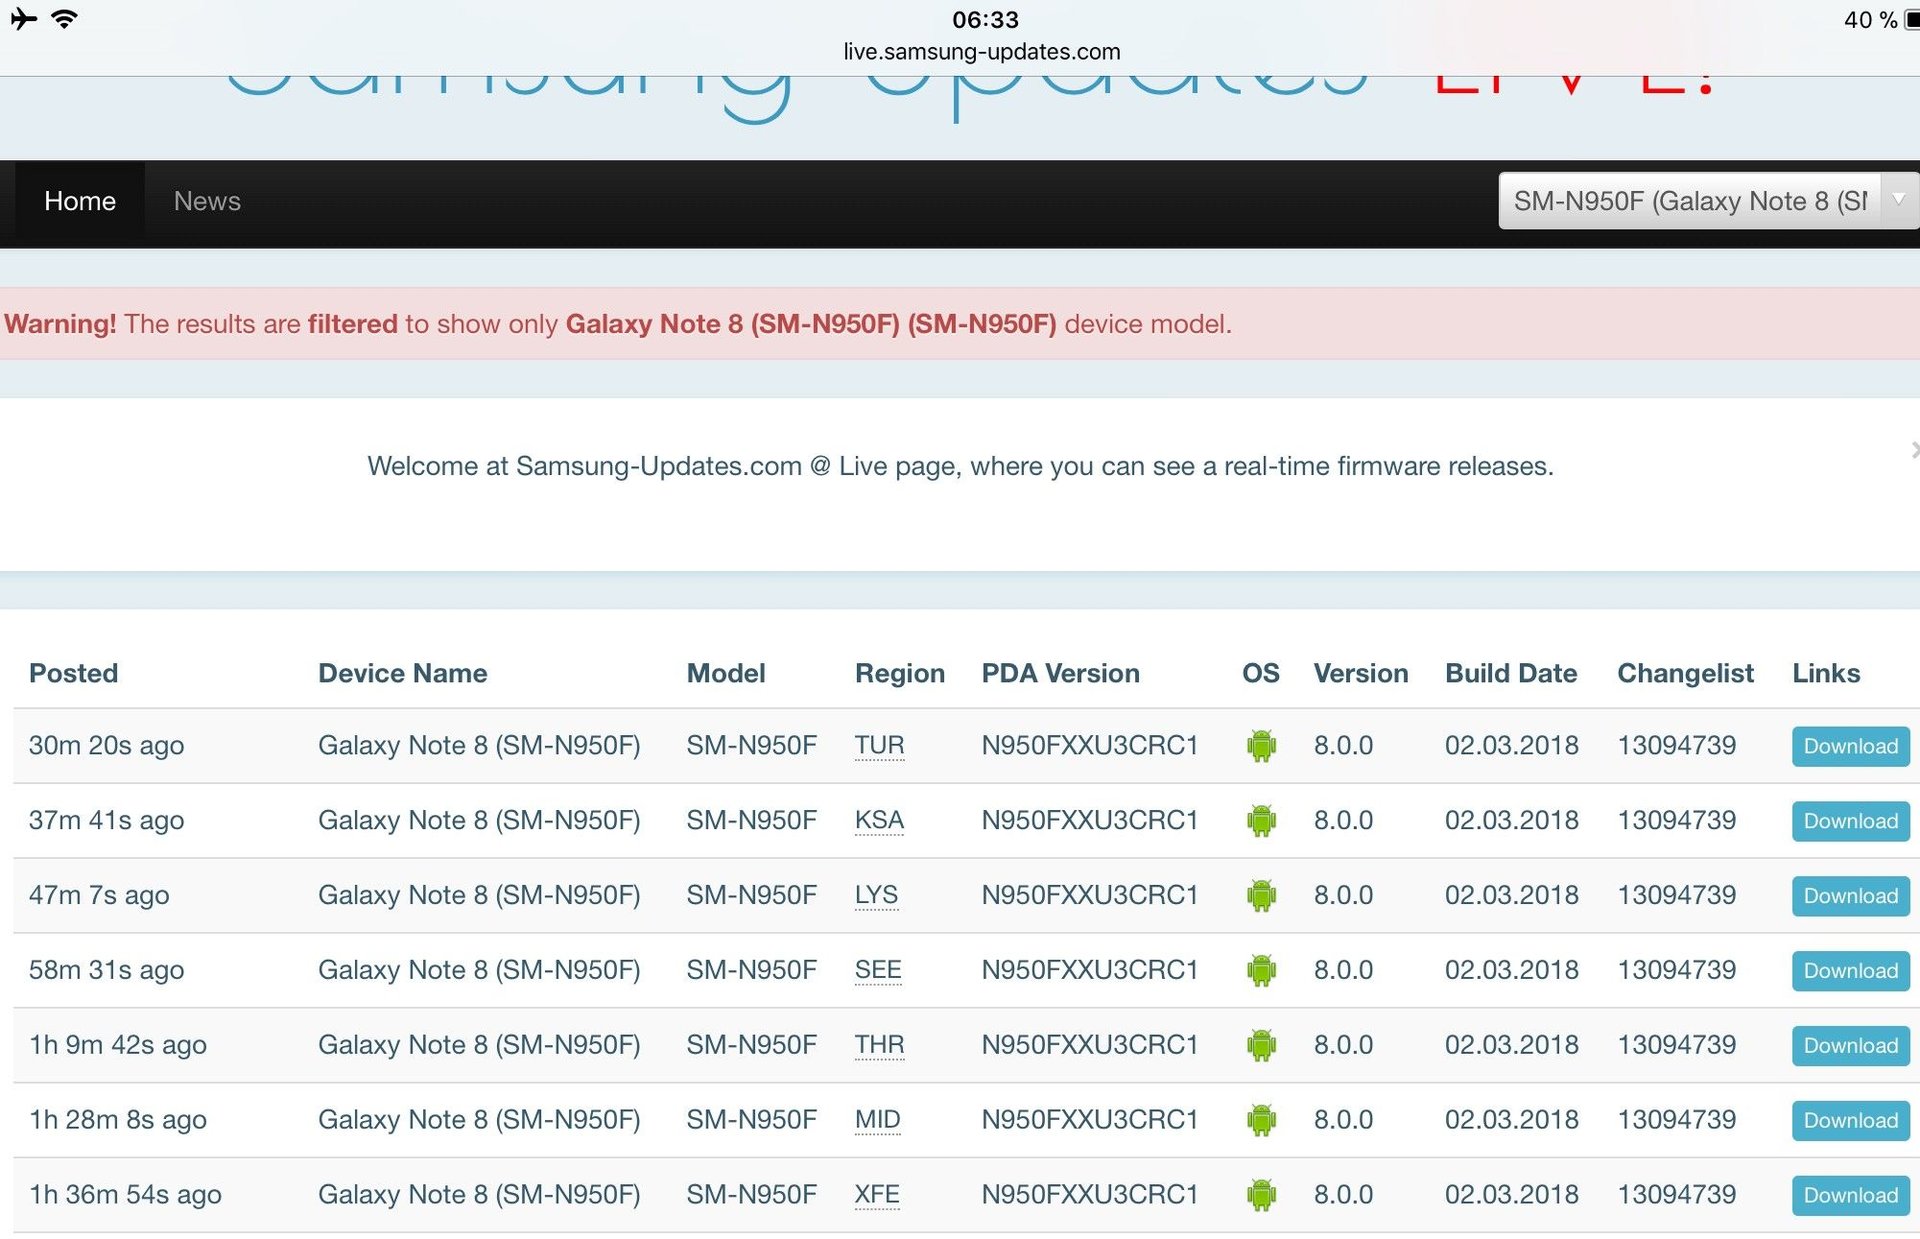1920x1239 pixels.
Task: Open the SM-N950F device model dropdown
Action: coord(1708,201)
